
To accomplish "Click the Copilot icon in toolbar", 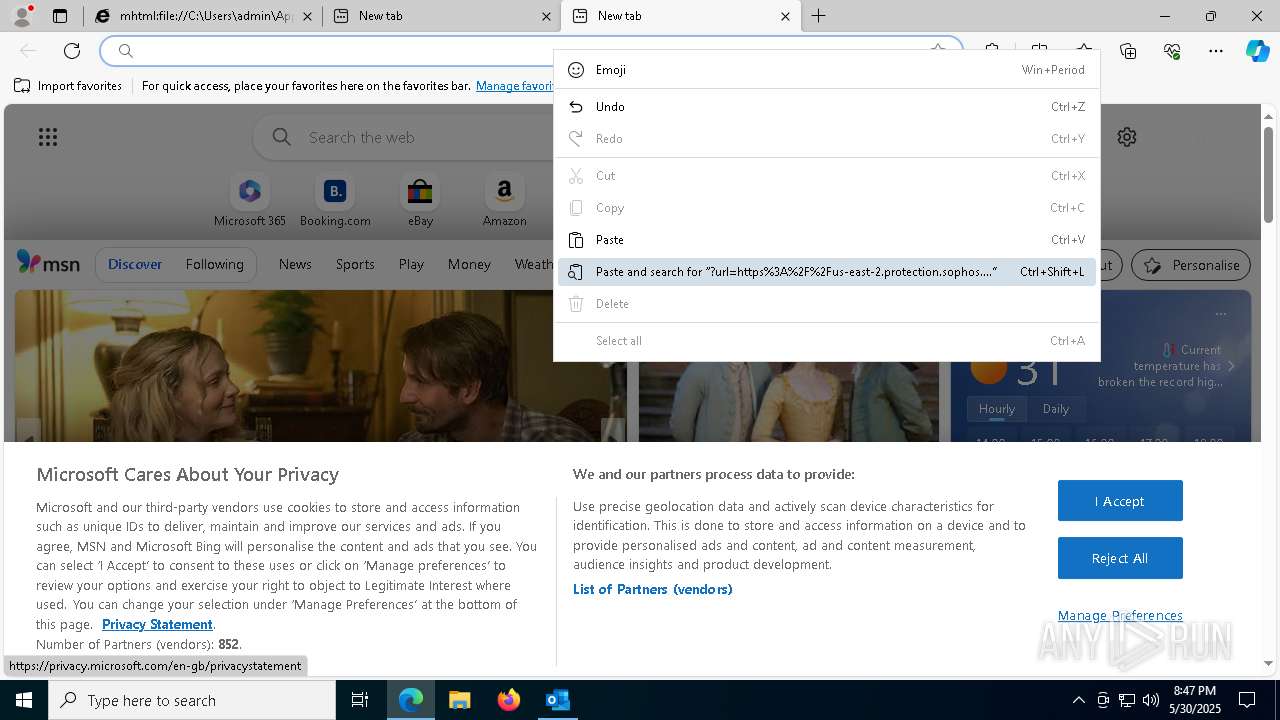I will (x=1257, y=51).
